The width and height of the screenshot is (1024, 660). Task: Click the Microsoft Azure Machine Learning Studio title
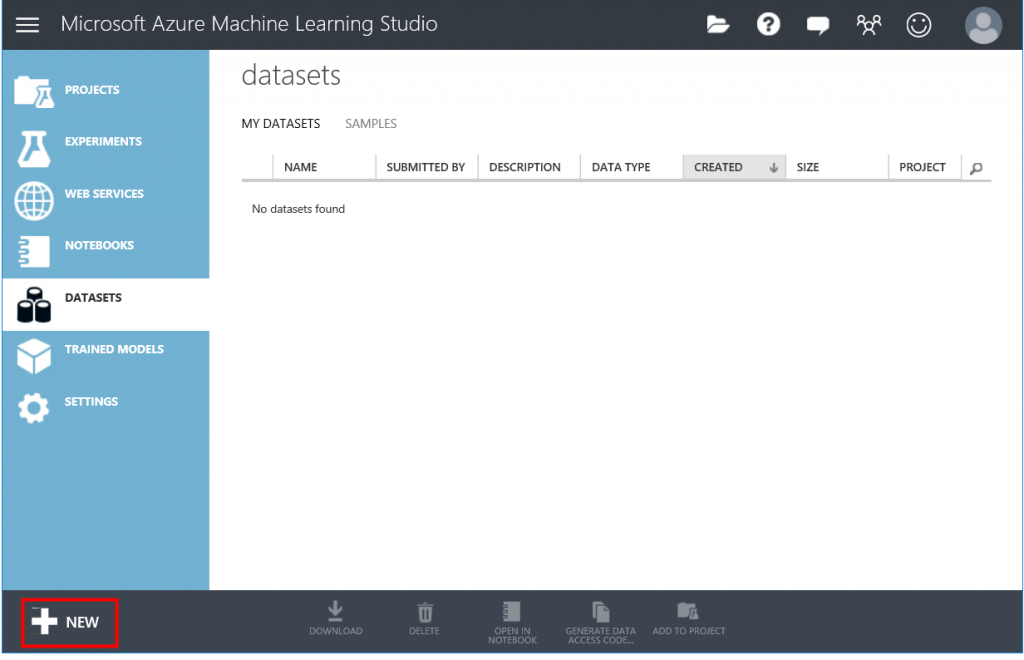coord(249,24)
